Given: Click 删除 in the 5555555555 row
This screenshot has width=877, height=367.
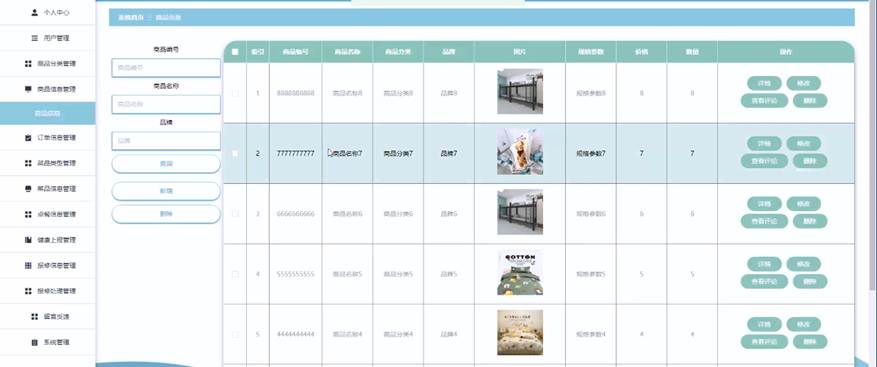Looking at the screenshot, I should (x=810, y=281).
